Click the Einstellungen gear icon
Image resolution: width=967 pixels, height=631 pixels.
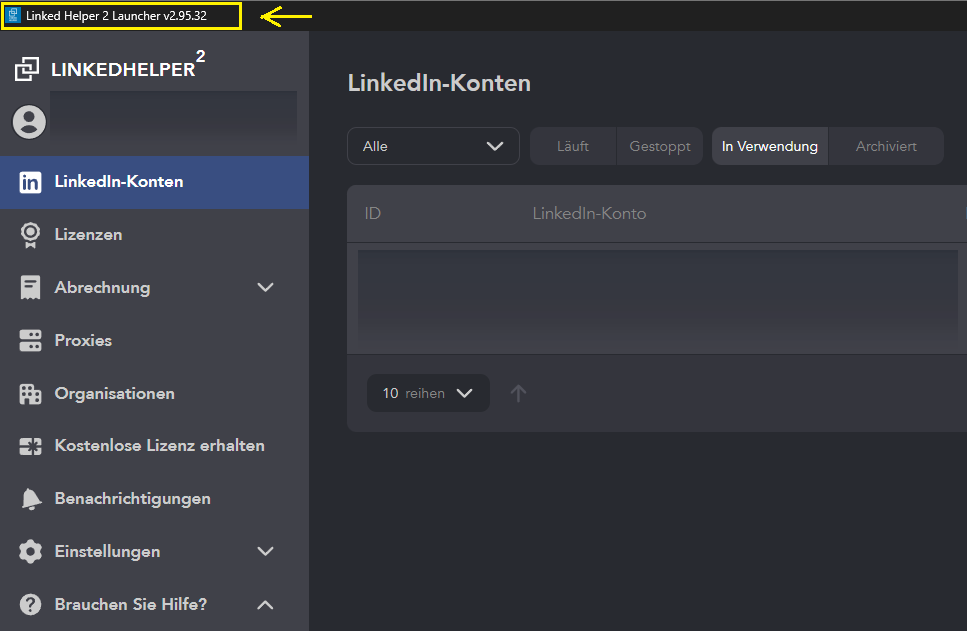pyautogui.click(x=31, y=552)
